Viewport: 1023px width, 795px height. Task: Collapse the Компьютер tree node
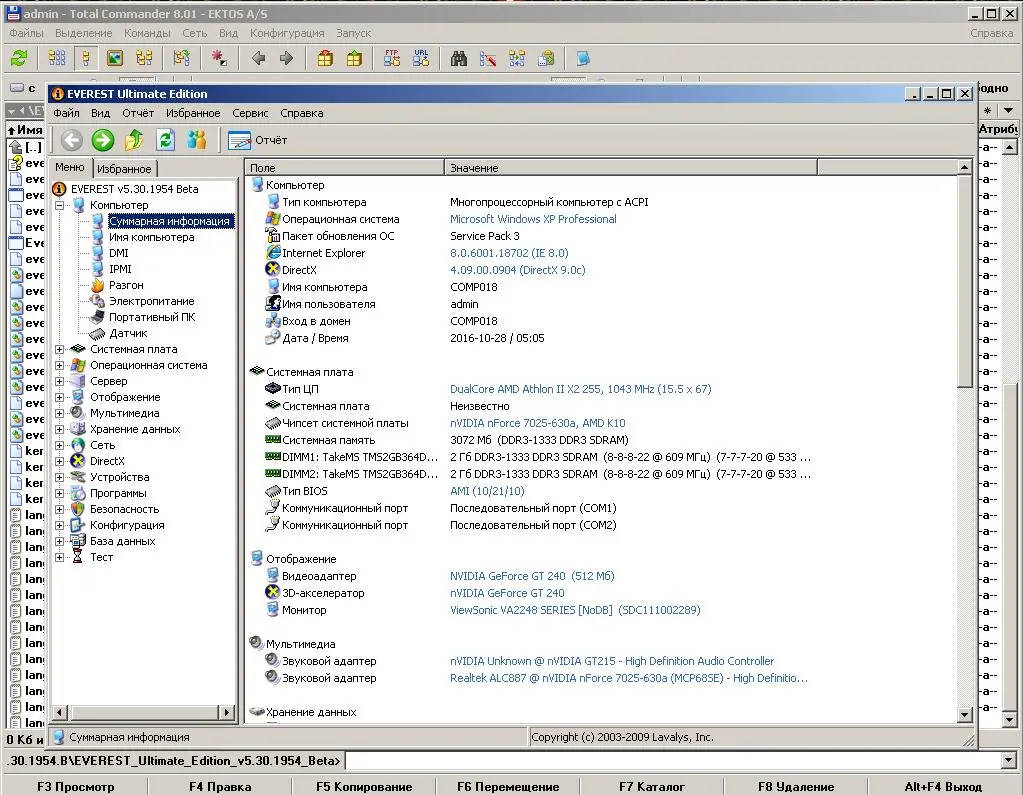click(59, 205)
